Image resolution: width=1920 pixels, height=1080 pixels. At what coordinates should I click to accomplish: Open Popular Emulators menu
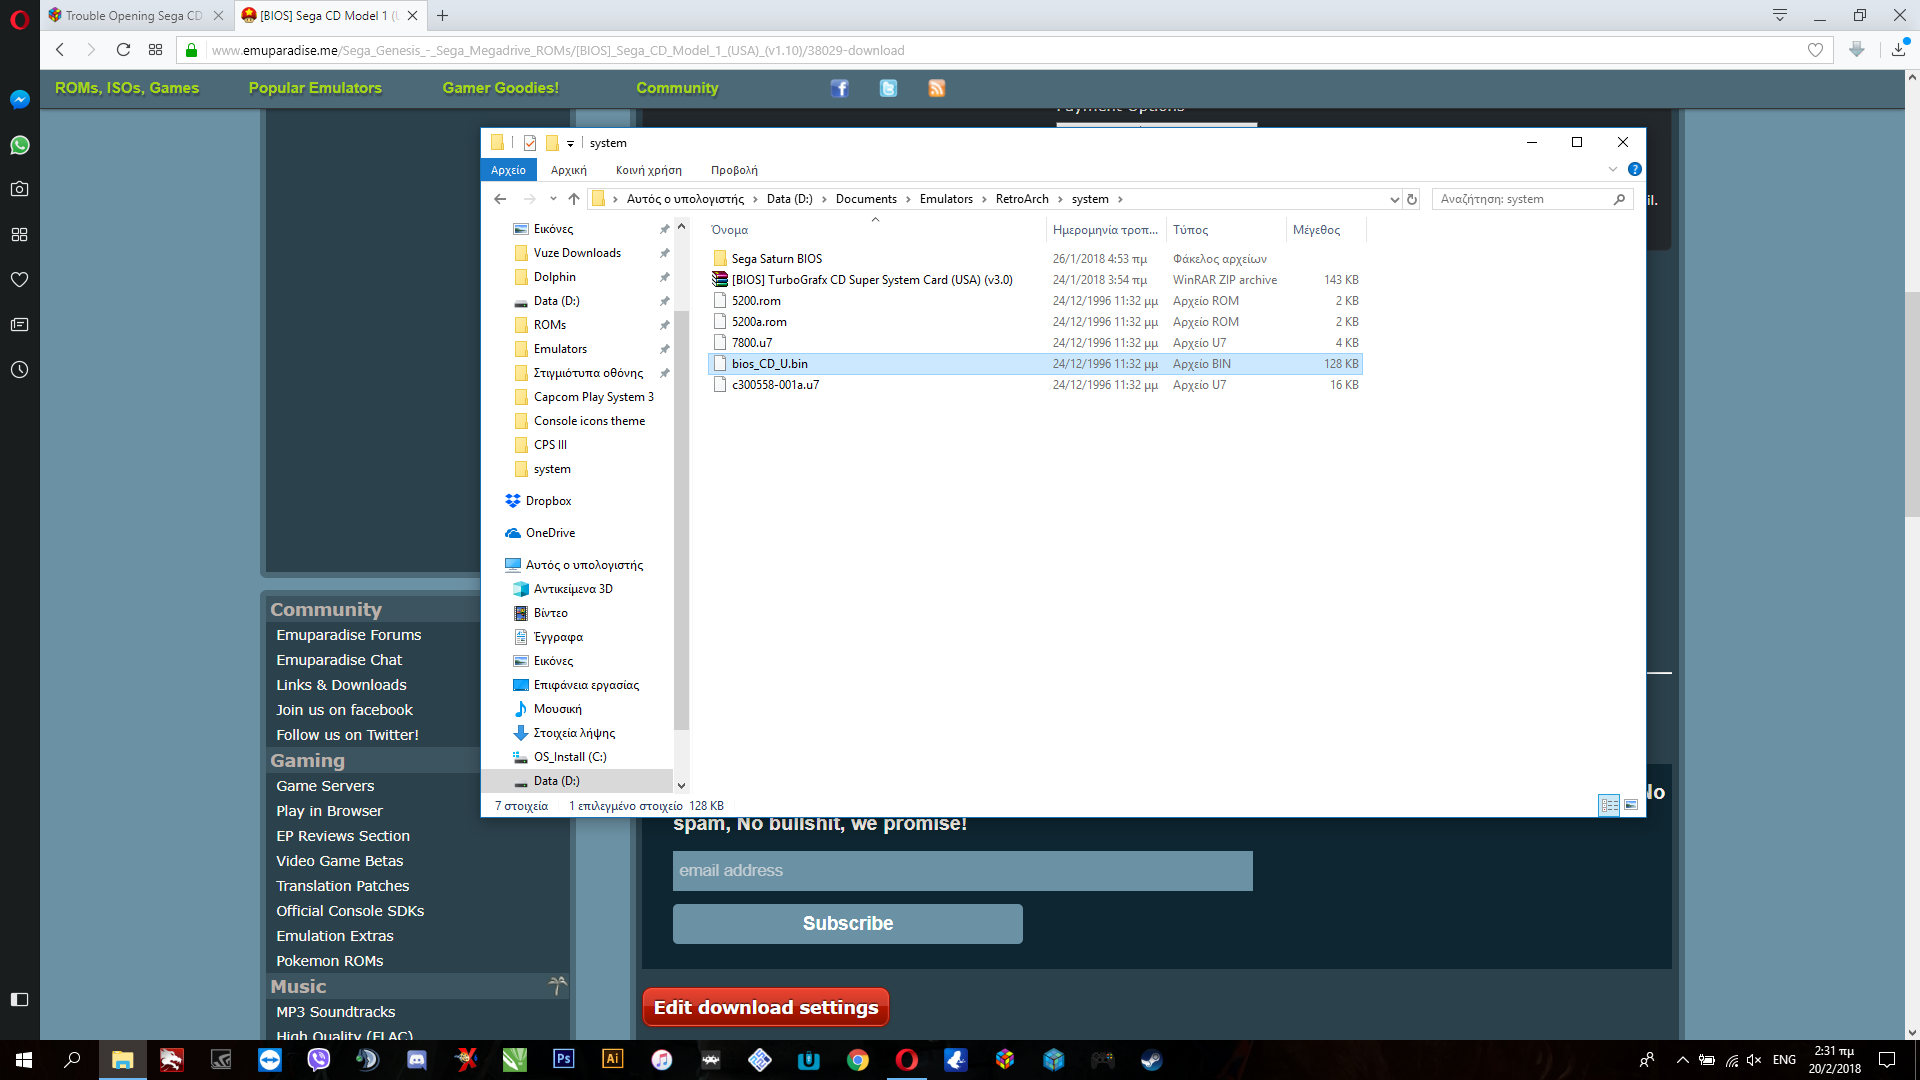(x=315, y=88)
